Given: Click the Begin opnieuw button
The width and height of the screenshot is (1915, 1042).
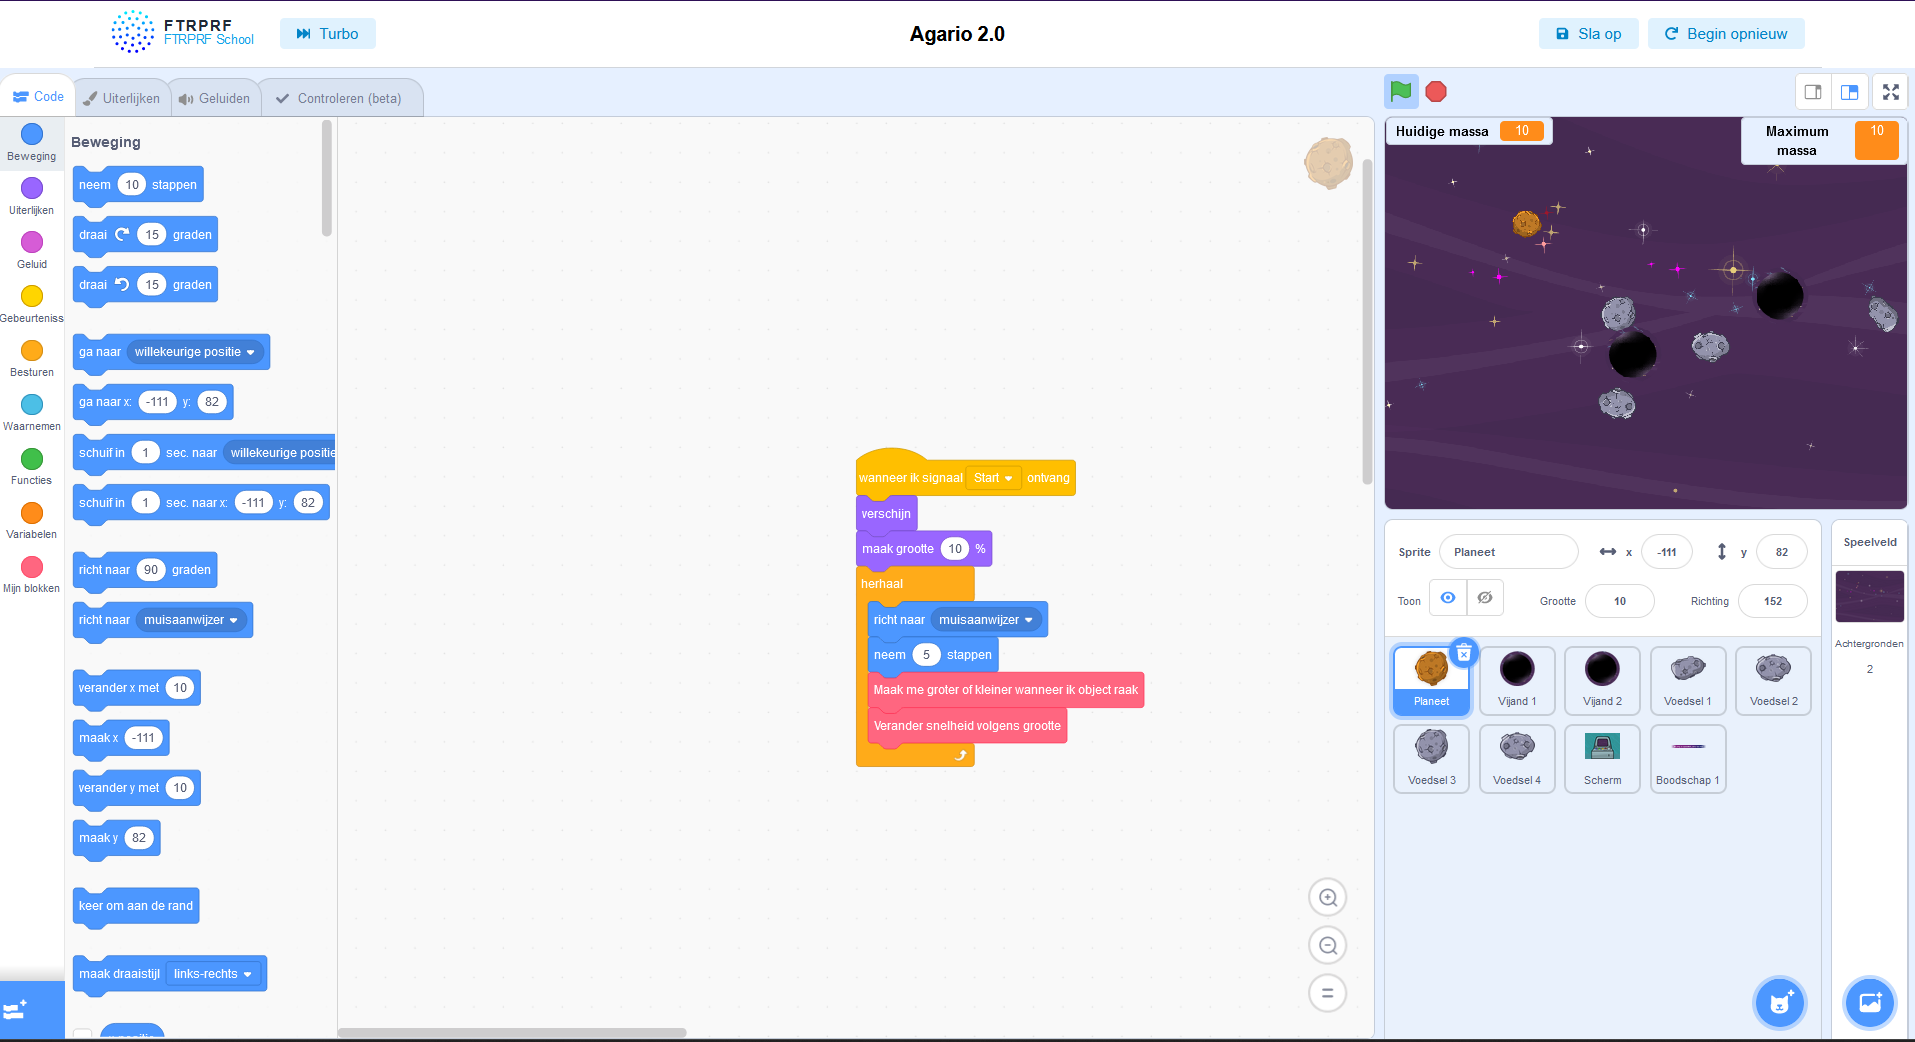Looking at the screenshot, I should [x=1725, y=34].
